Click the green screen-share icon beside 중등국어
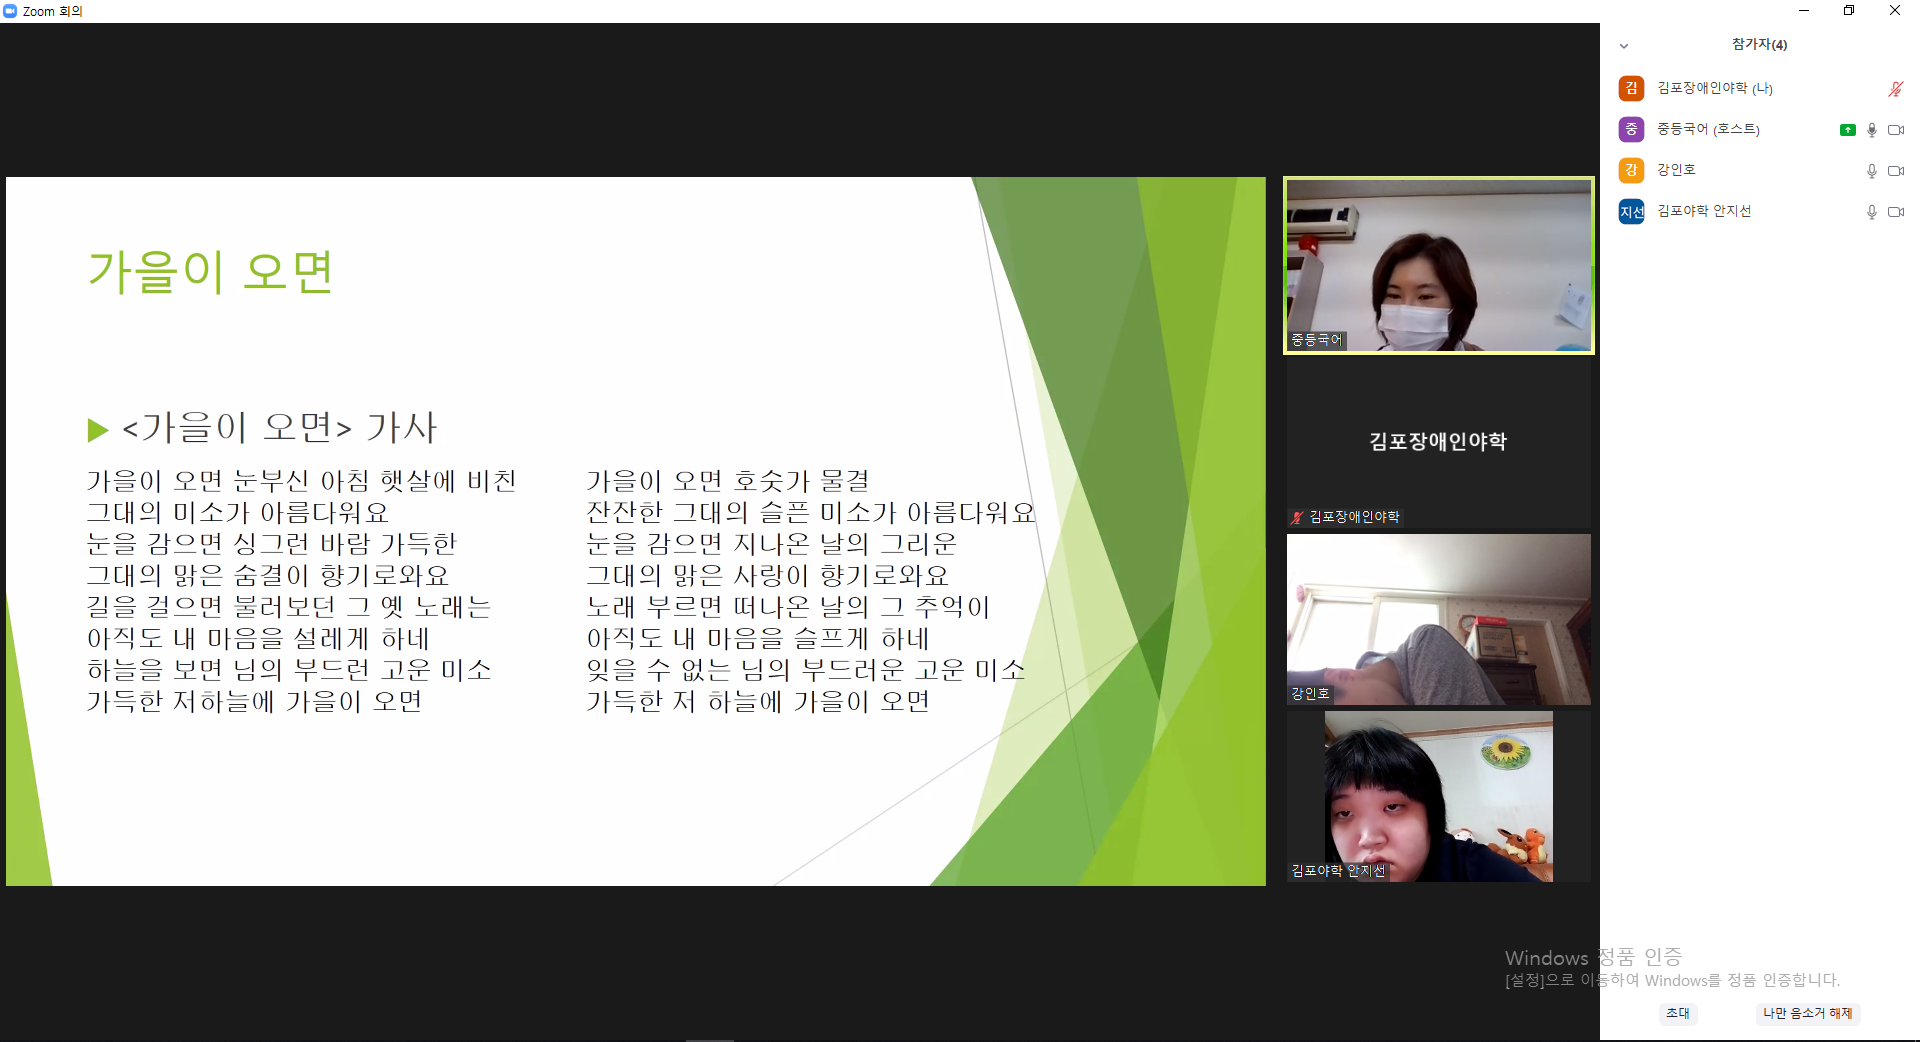 (1847, 130)
